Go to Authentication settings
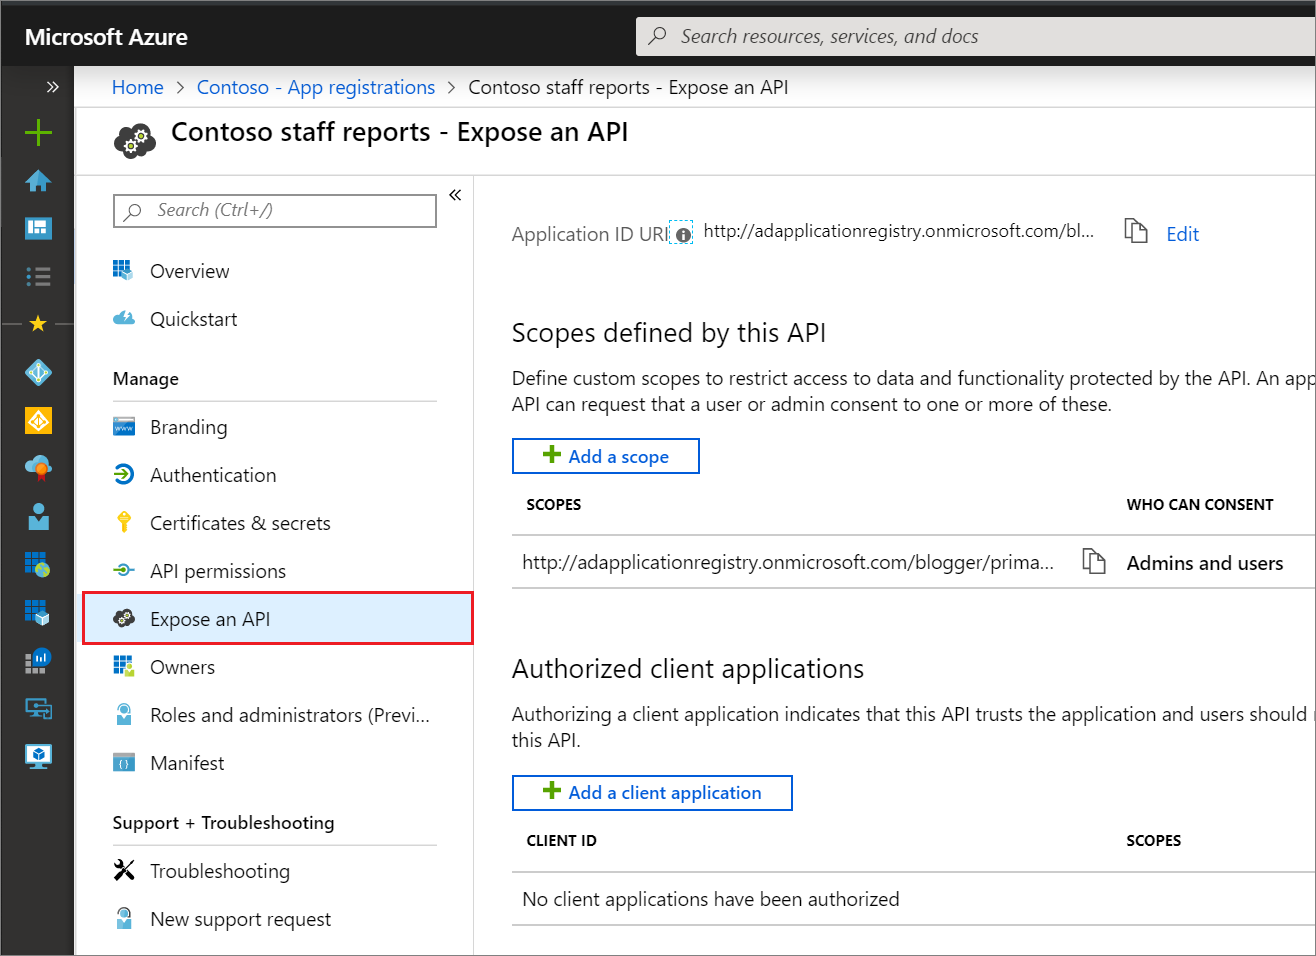This screenshot has width=1316, height=956. point(213,475)
